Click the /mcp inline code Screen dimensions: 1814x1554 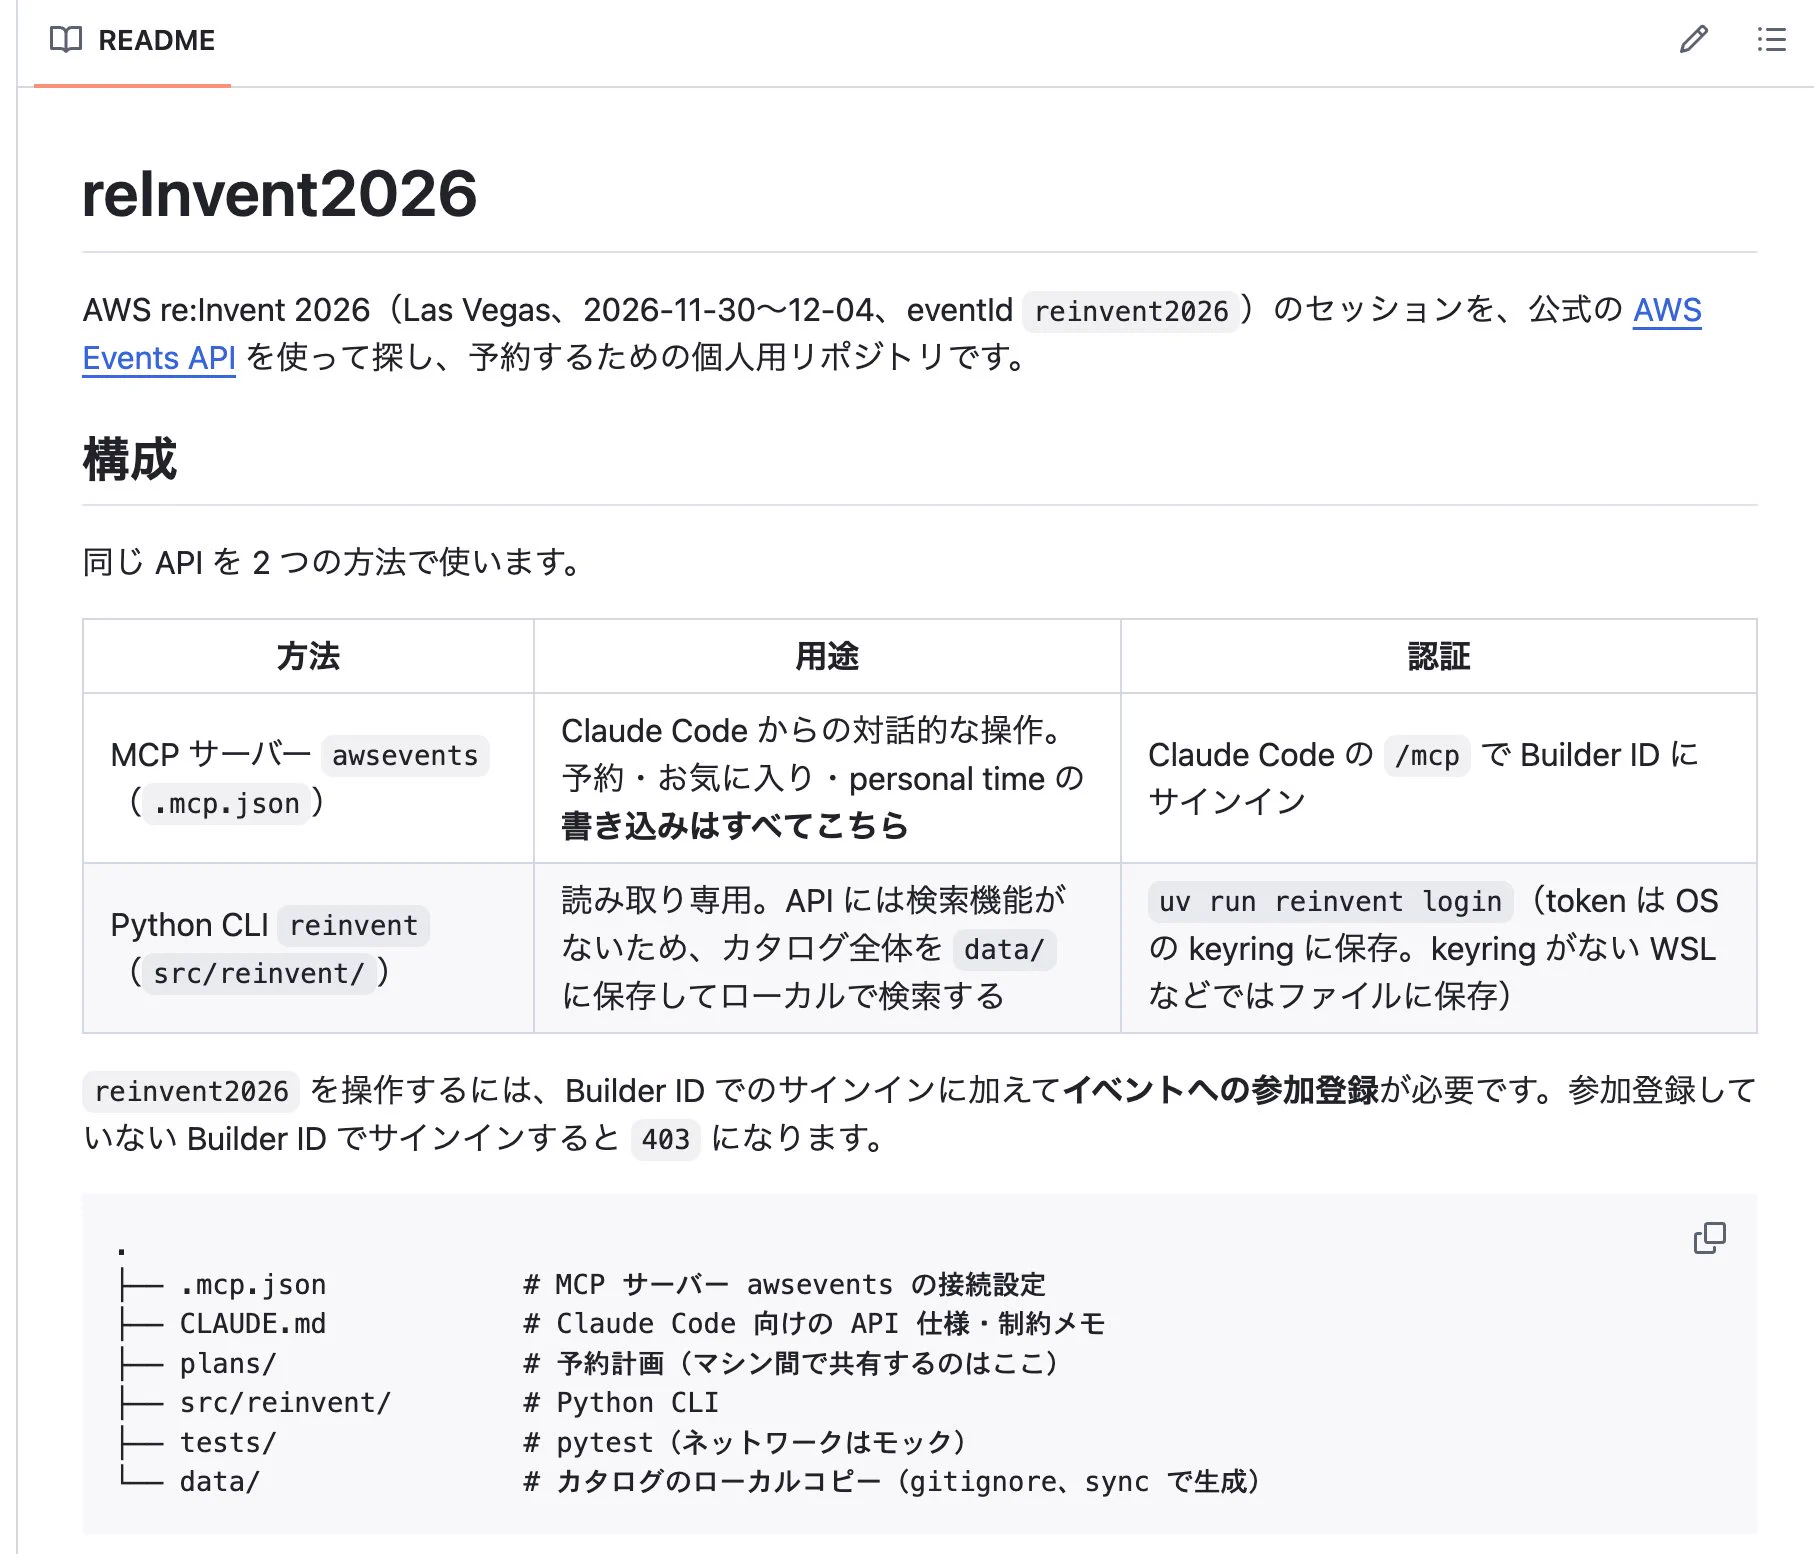coord(1427,755)
